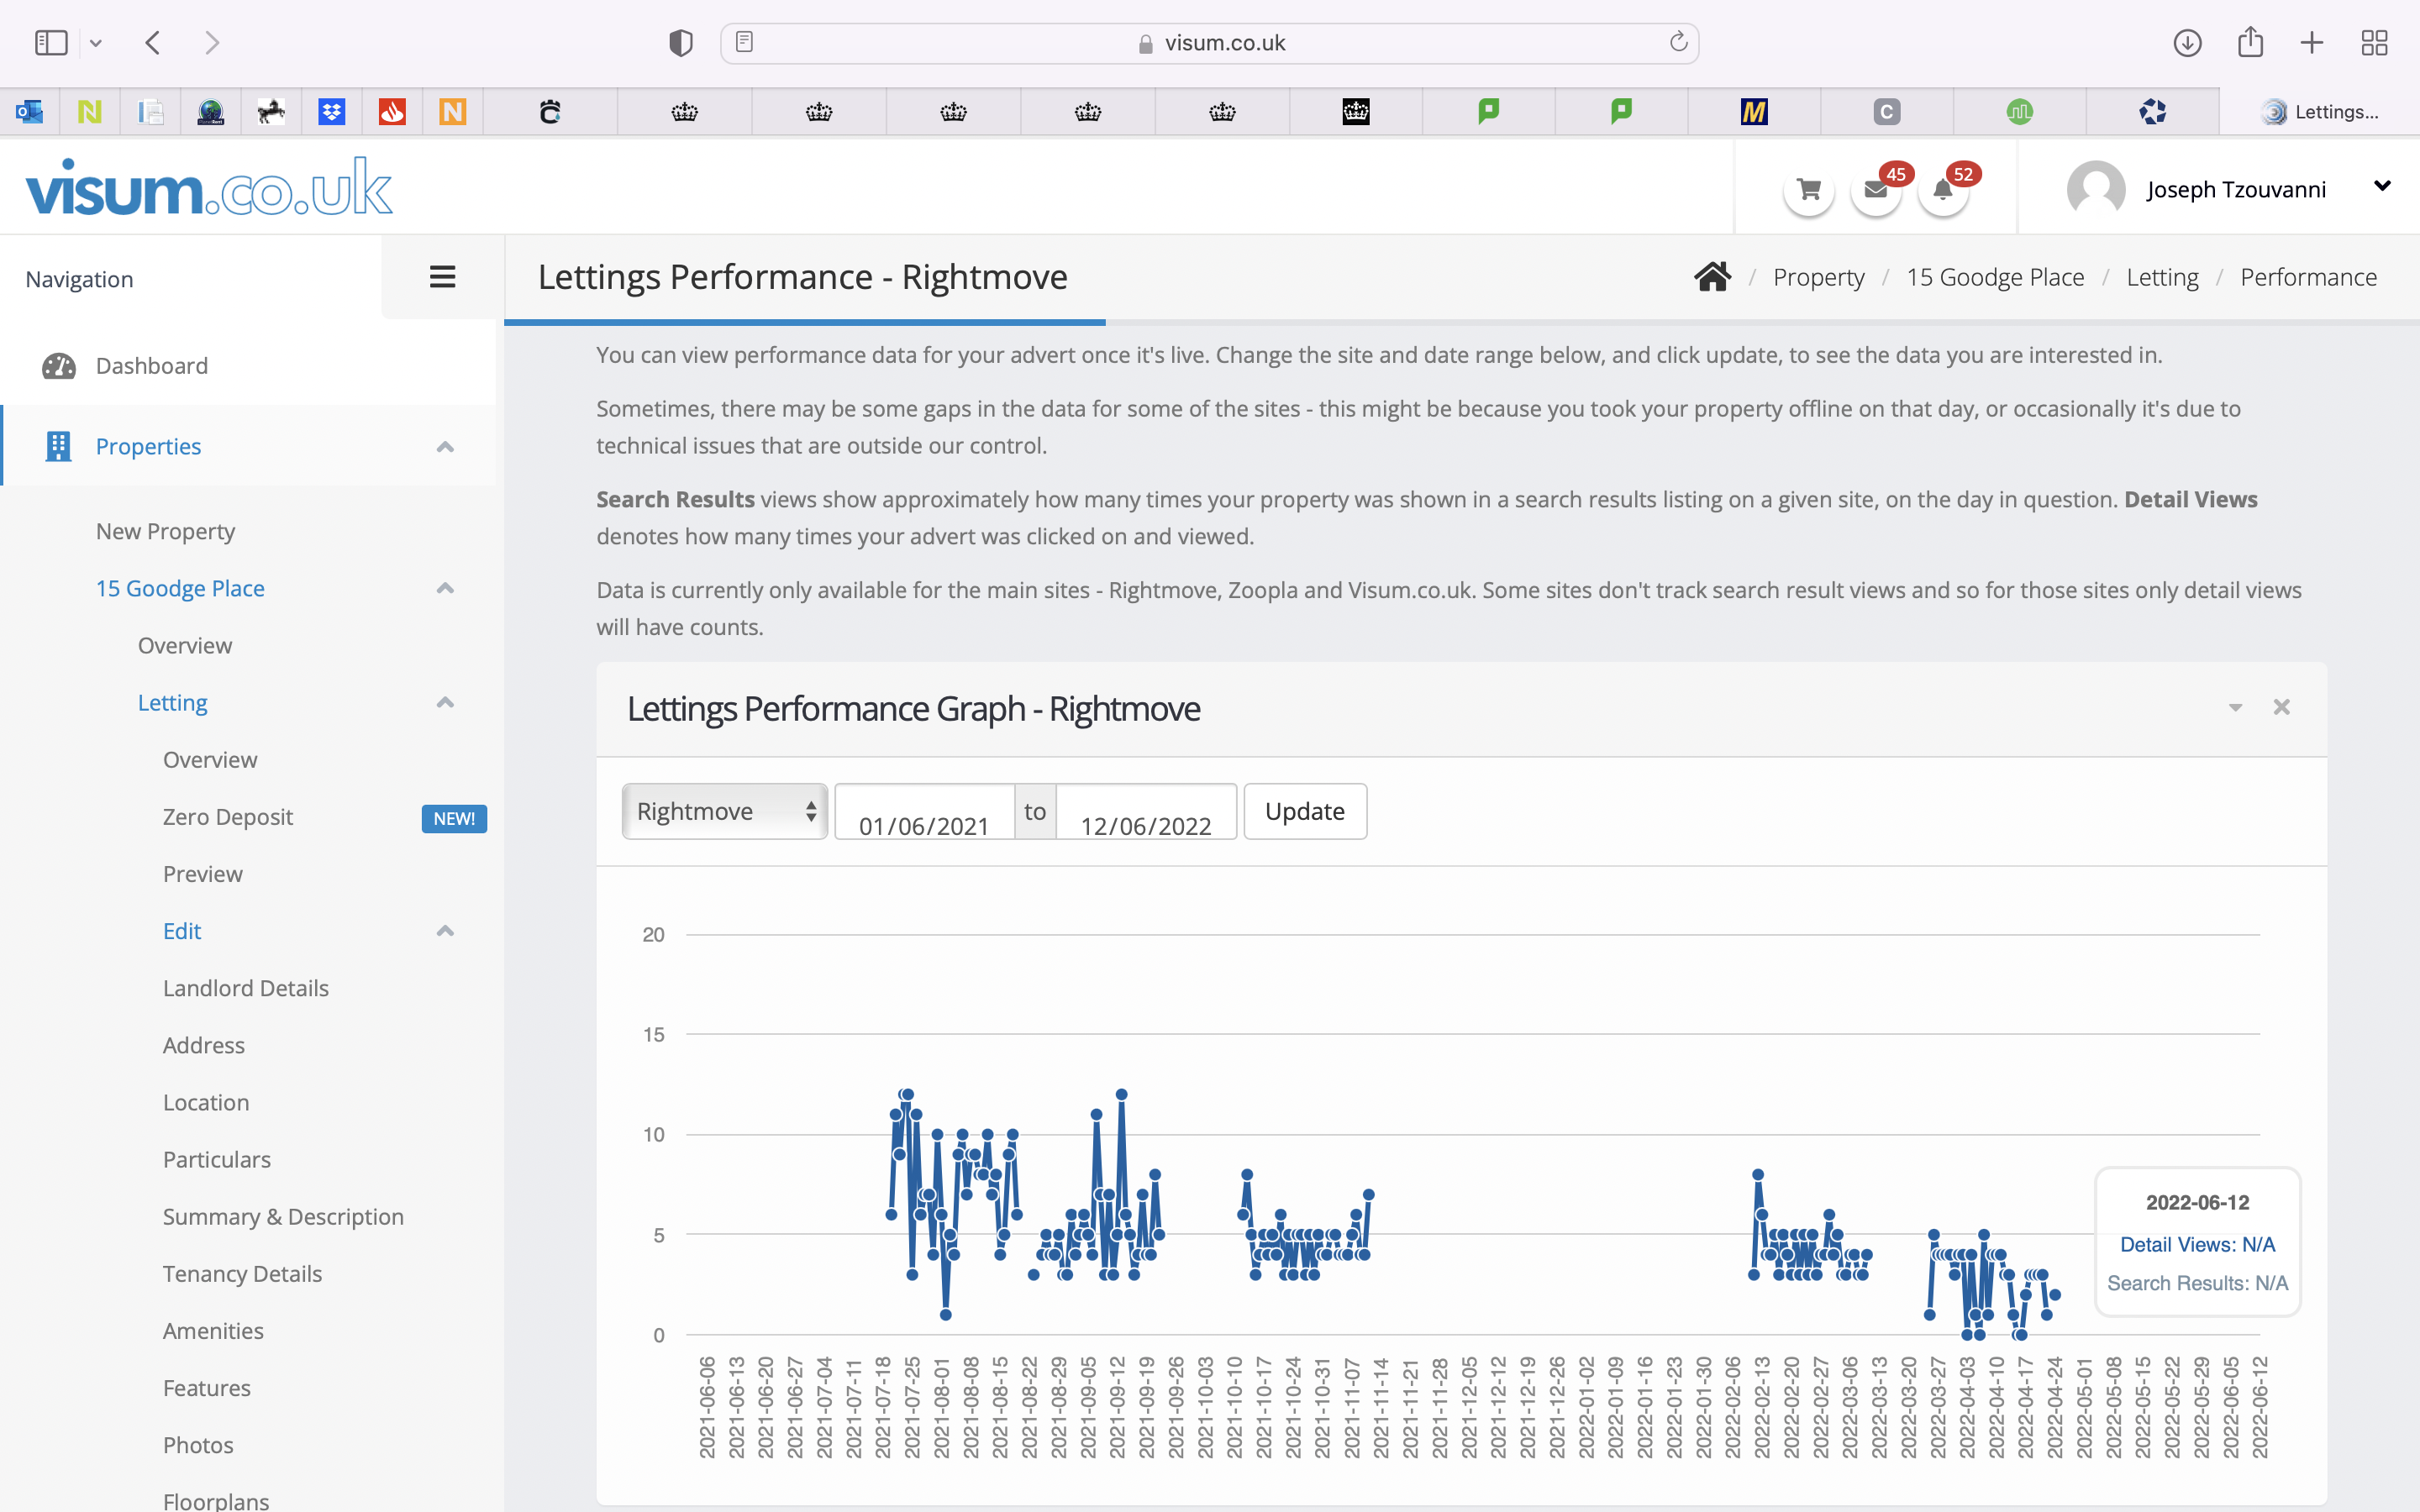2420x1512 pixels.
Task: Click the end date field 12/06/2022
Action: coord(1146,811)
